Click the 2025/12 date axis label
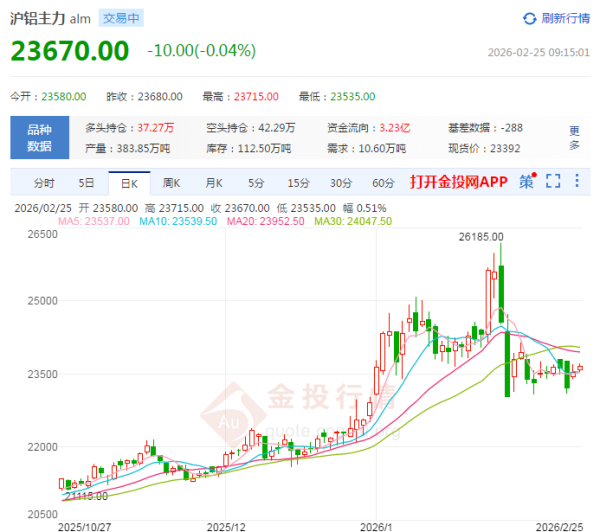This screenshot has height=532, width=600. point(226,527)
